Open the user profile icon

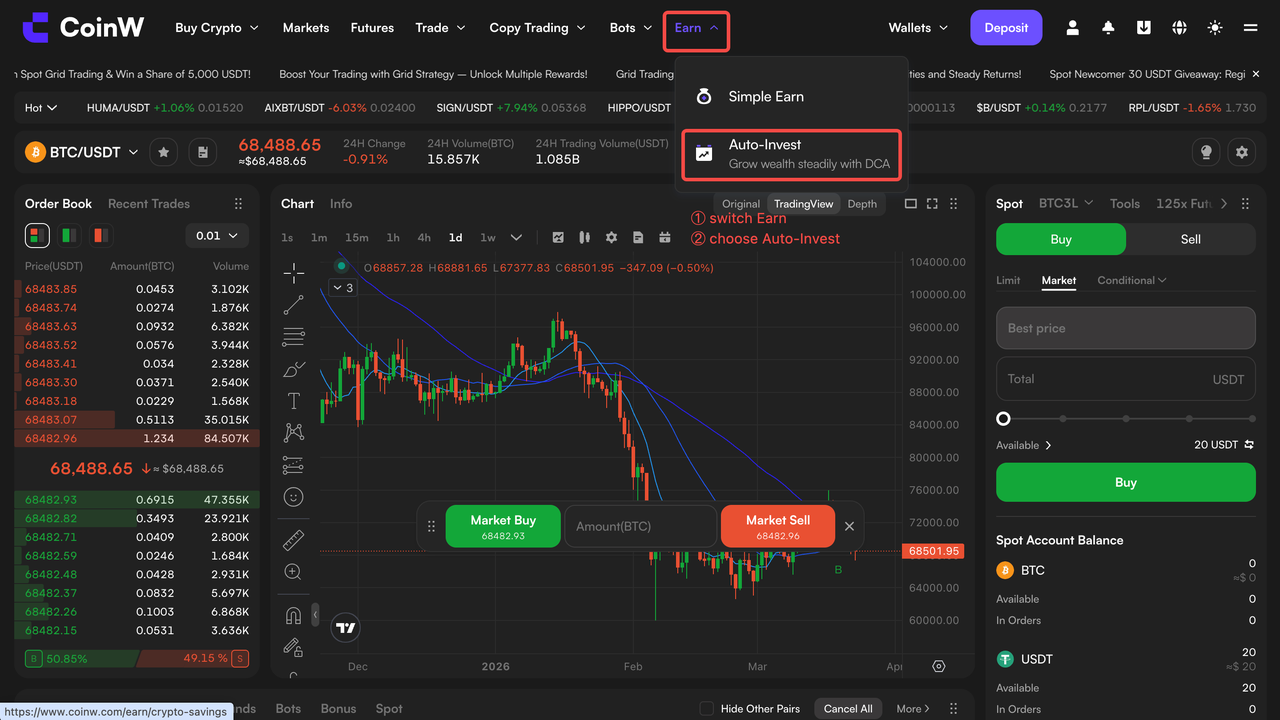[x=1072, y=28]
